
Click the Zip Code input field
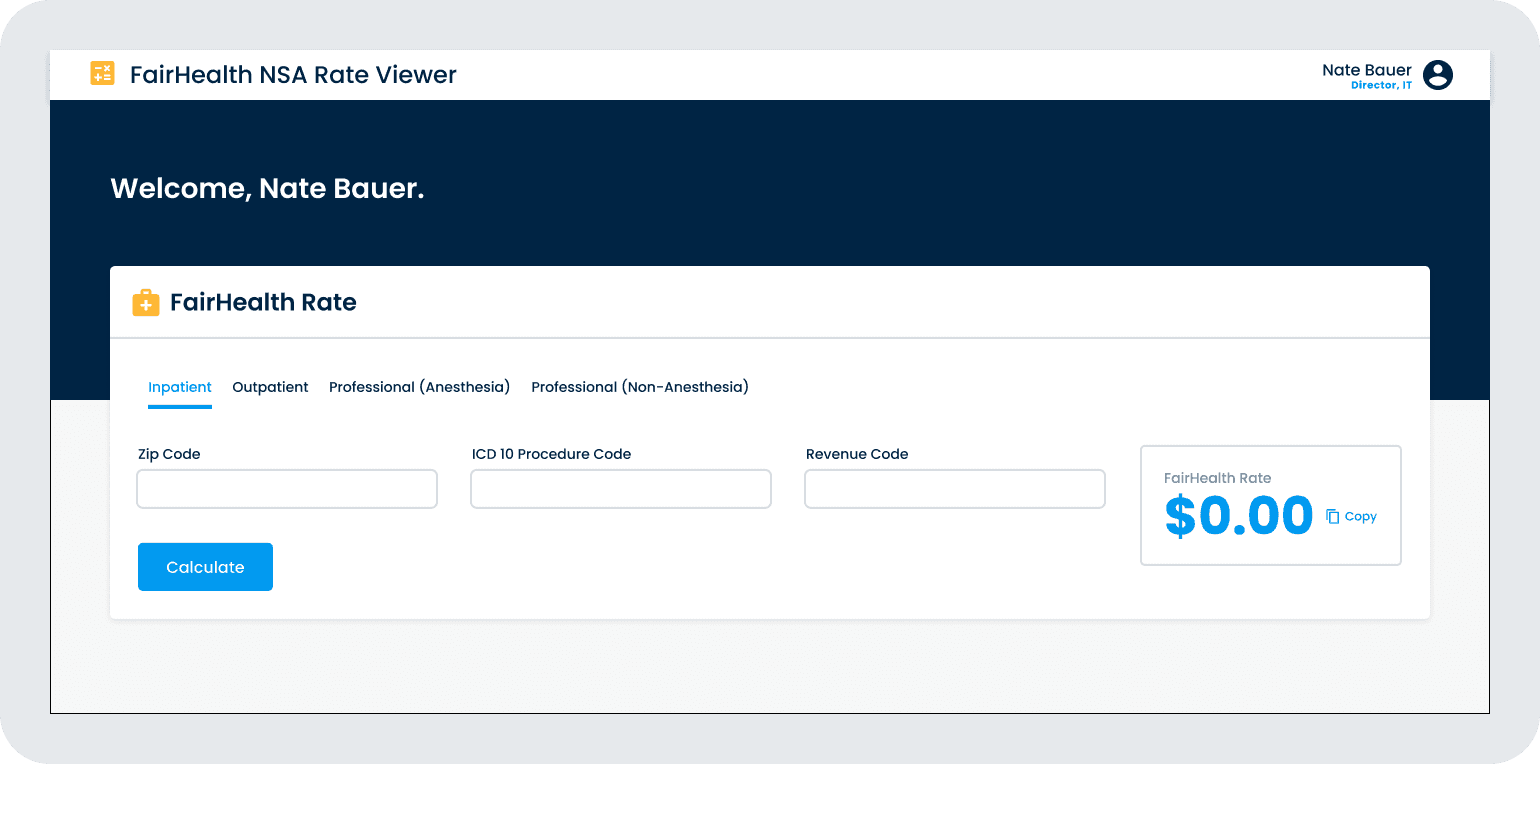286,489
